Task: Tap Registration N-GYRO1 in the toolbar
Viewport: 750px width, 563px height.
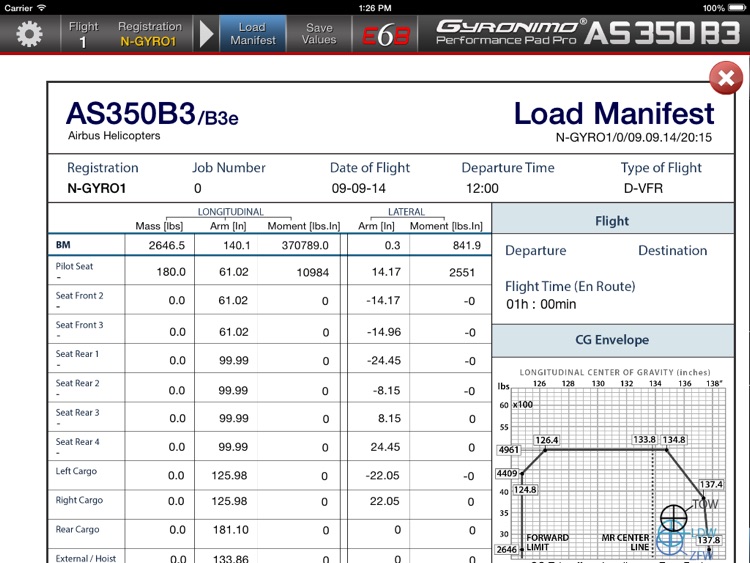Action: [149, 34]
